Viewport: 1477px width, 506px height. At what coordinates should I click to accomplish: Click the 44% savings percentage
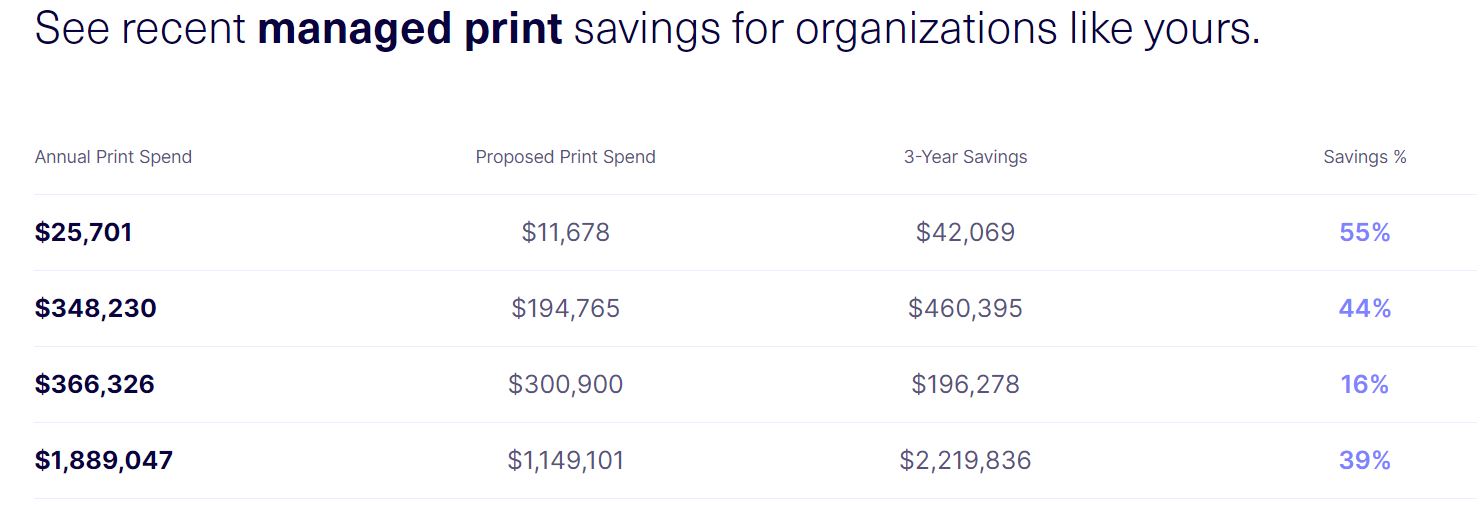(1365, 309)
